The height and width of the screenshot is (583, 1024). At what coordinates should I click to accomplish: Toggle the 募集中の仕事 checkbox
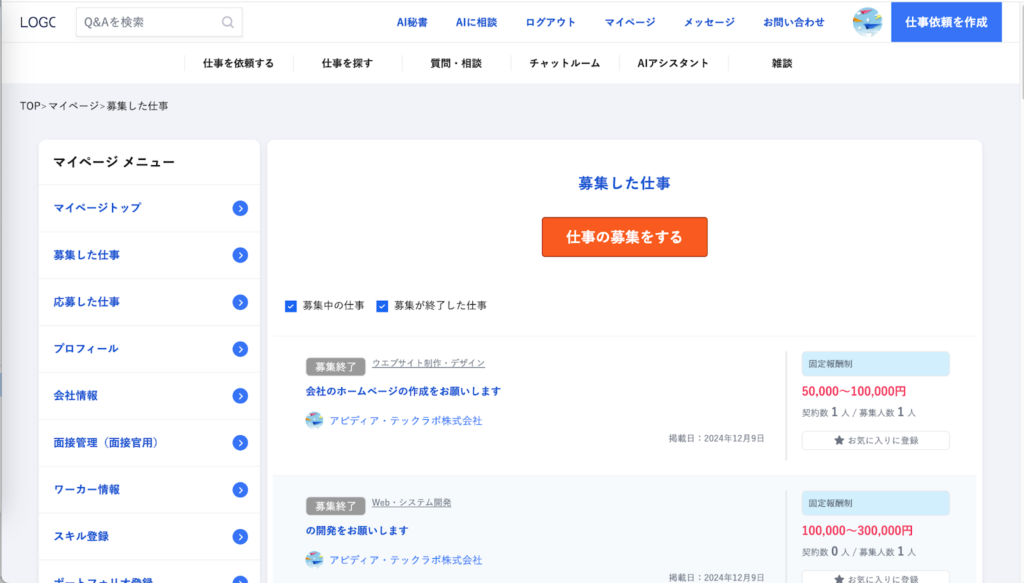pos(291,306)
